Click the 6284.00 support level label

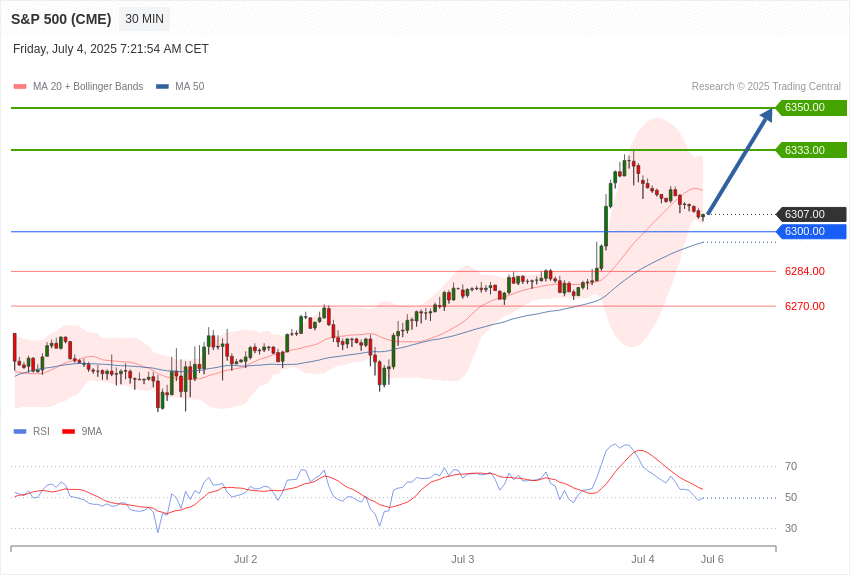tap(804, 271)
